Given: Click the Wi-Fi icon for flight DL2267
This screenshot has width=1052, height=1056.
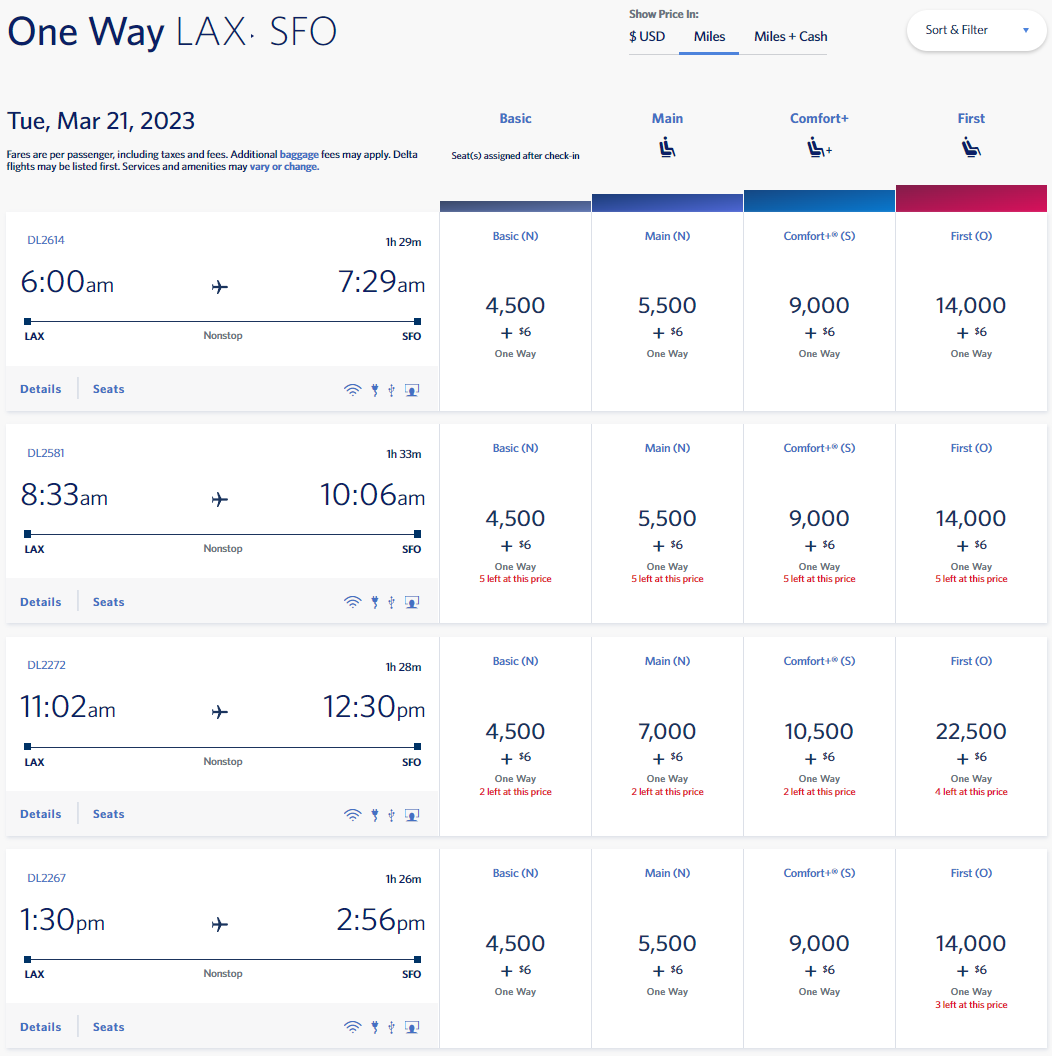Looking at the screenshot, I should [x=352, y=1027].
